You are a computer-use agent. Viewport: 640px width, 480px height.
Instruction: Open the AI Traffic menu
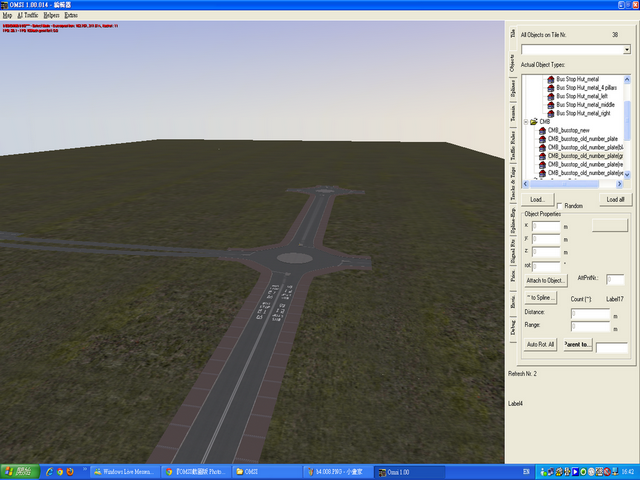[x=27, y=15]
